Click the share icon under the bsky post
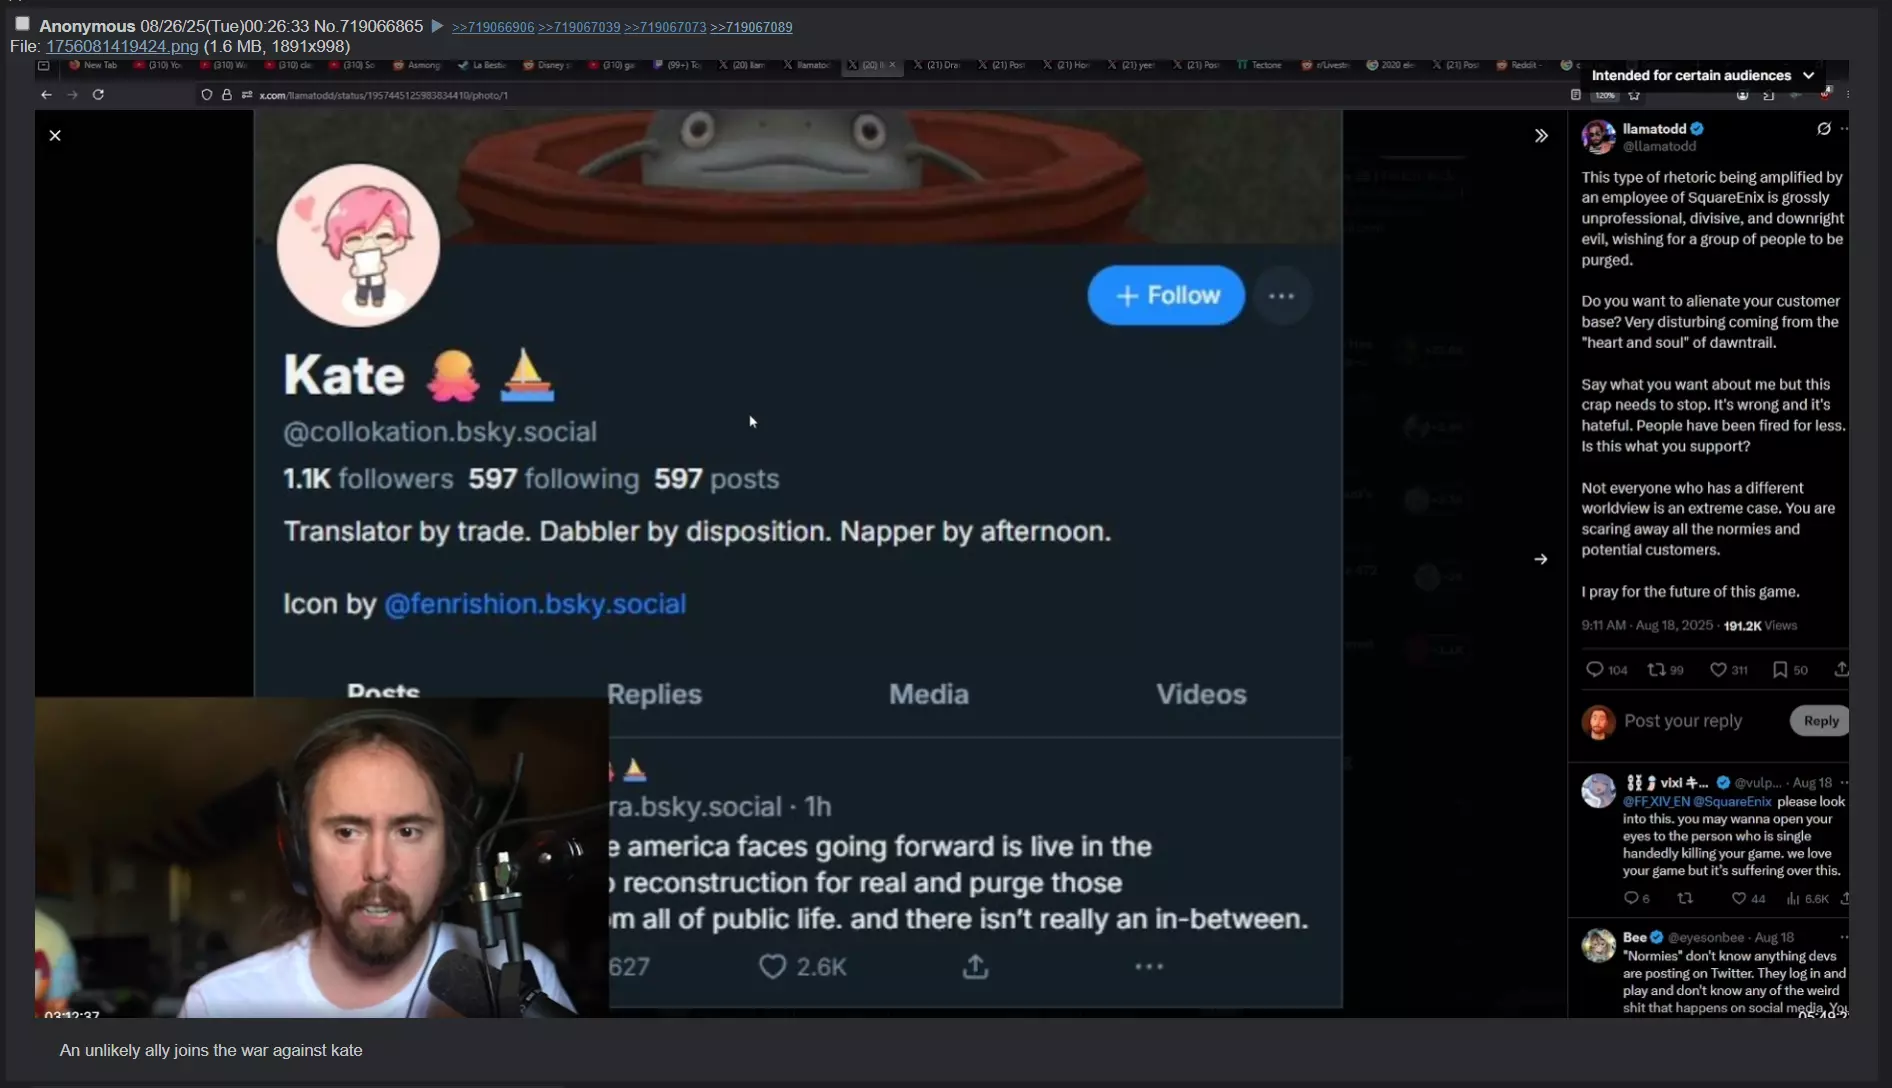 pos(975,966)
